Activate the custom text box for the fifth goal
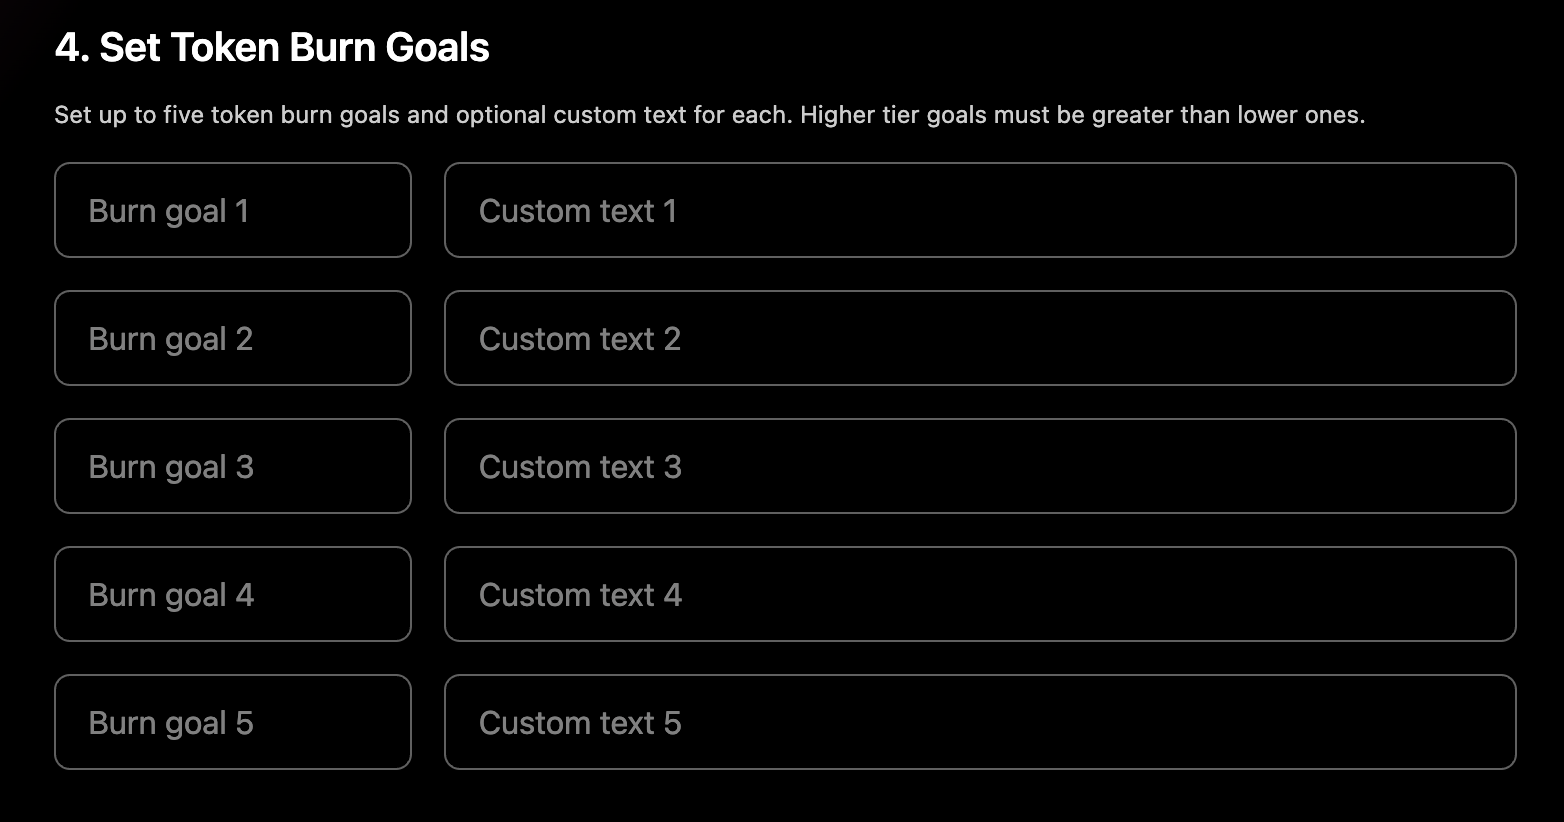This screenshot has height=822, width=1564. pos(979,722)
